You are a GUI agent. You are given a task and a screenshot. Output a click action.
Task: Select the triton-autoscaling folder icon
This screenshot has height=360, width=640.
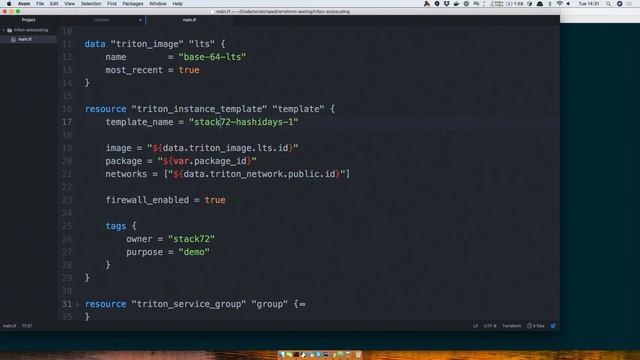10,30
